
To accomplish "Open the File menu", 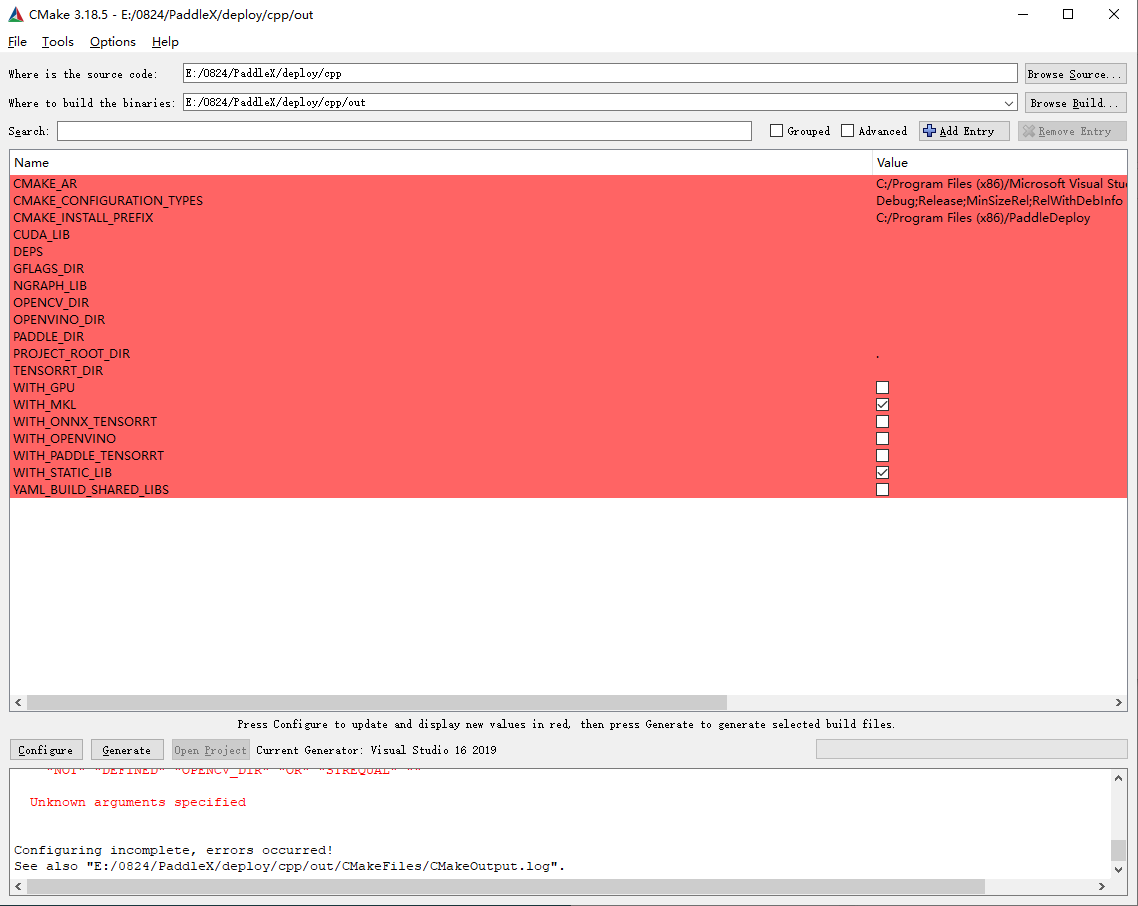I will pyautogui.click(x=17, y=42).
